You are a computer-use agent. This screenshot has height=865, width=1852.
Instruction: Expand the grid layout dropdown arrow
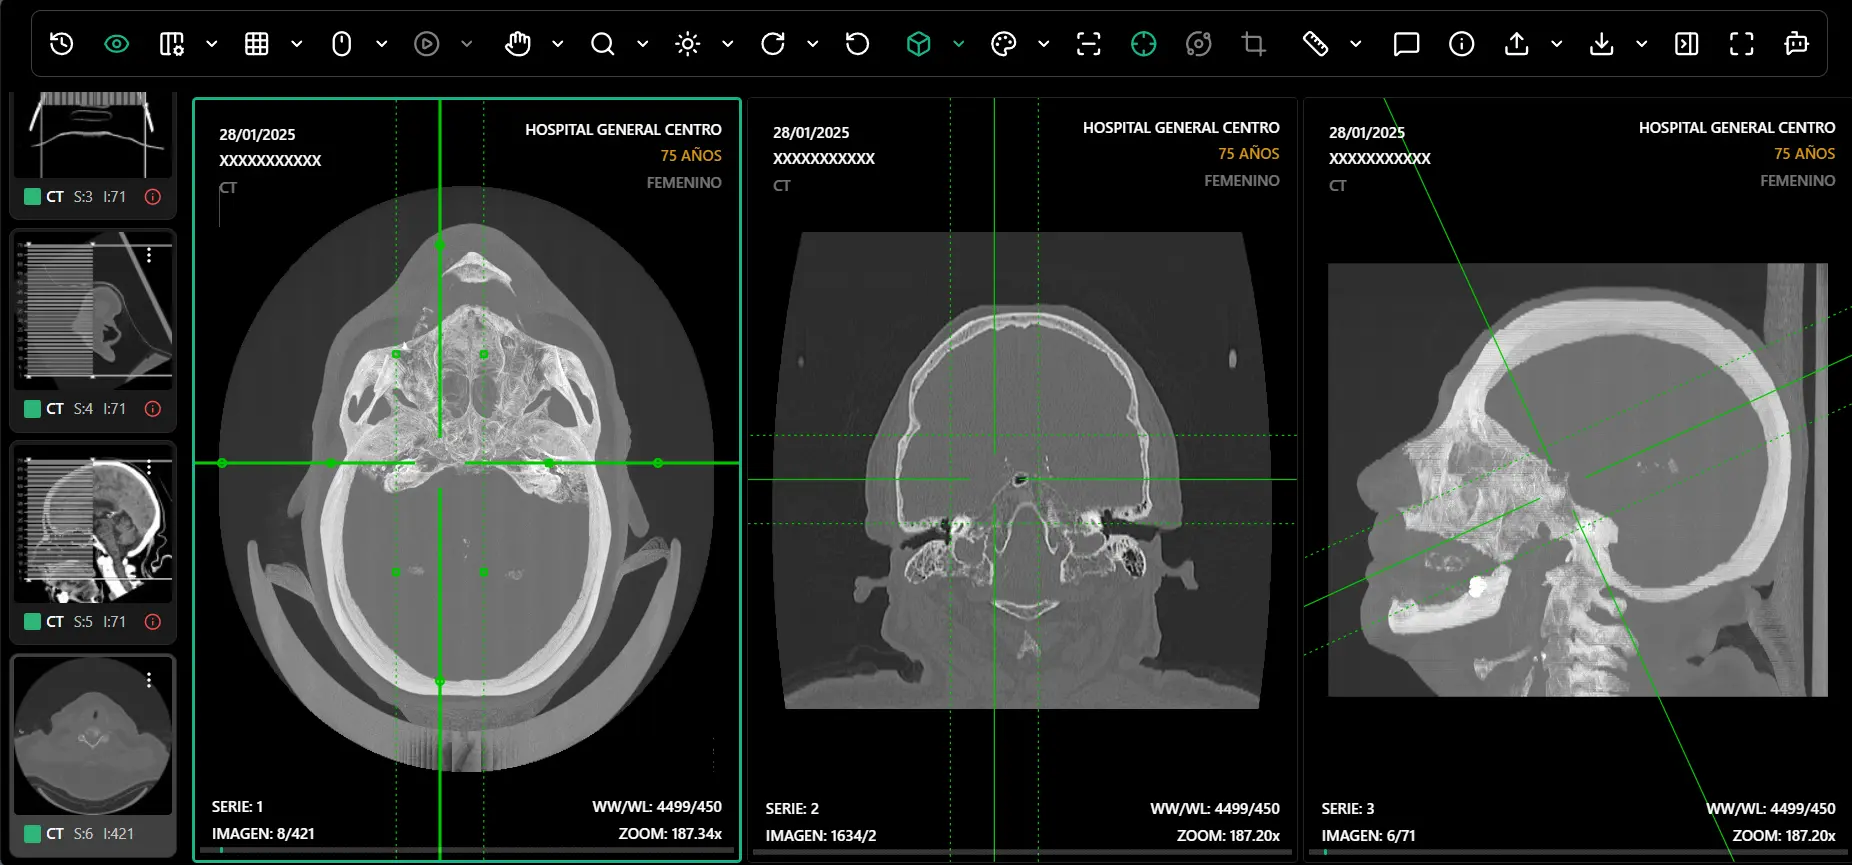[297, 44]
